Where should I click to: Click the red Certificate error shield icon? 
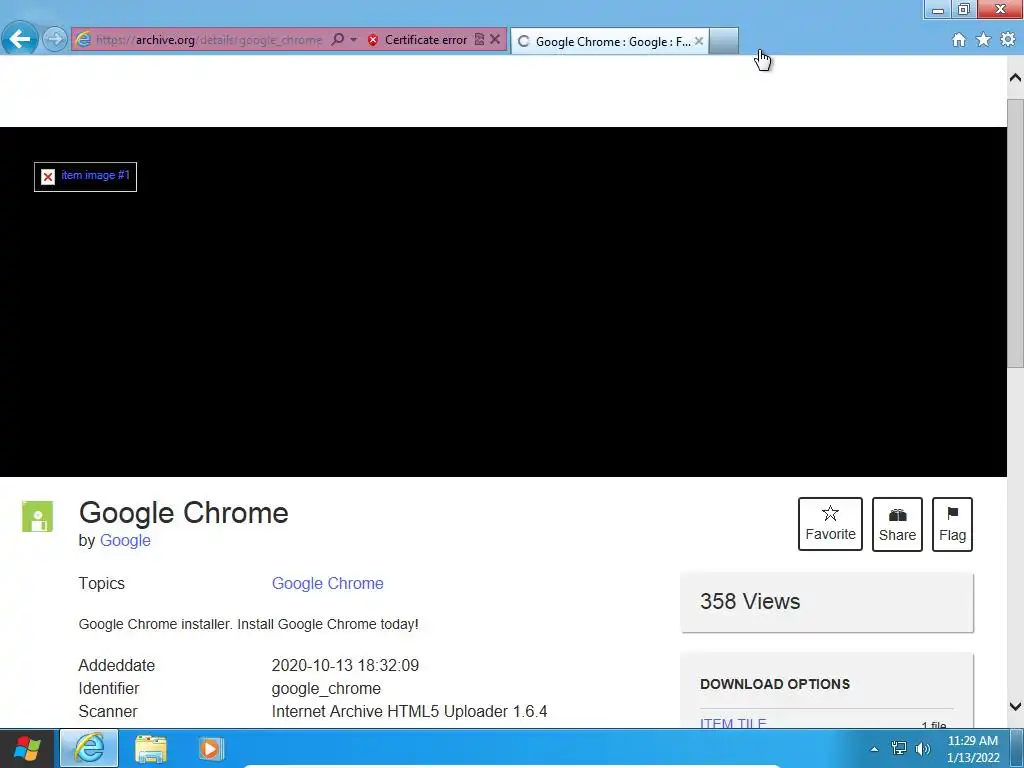click(373, 40)
